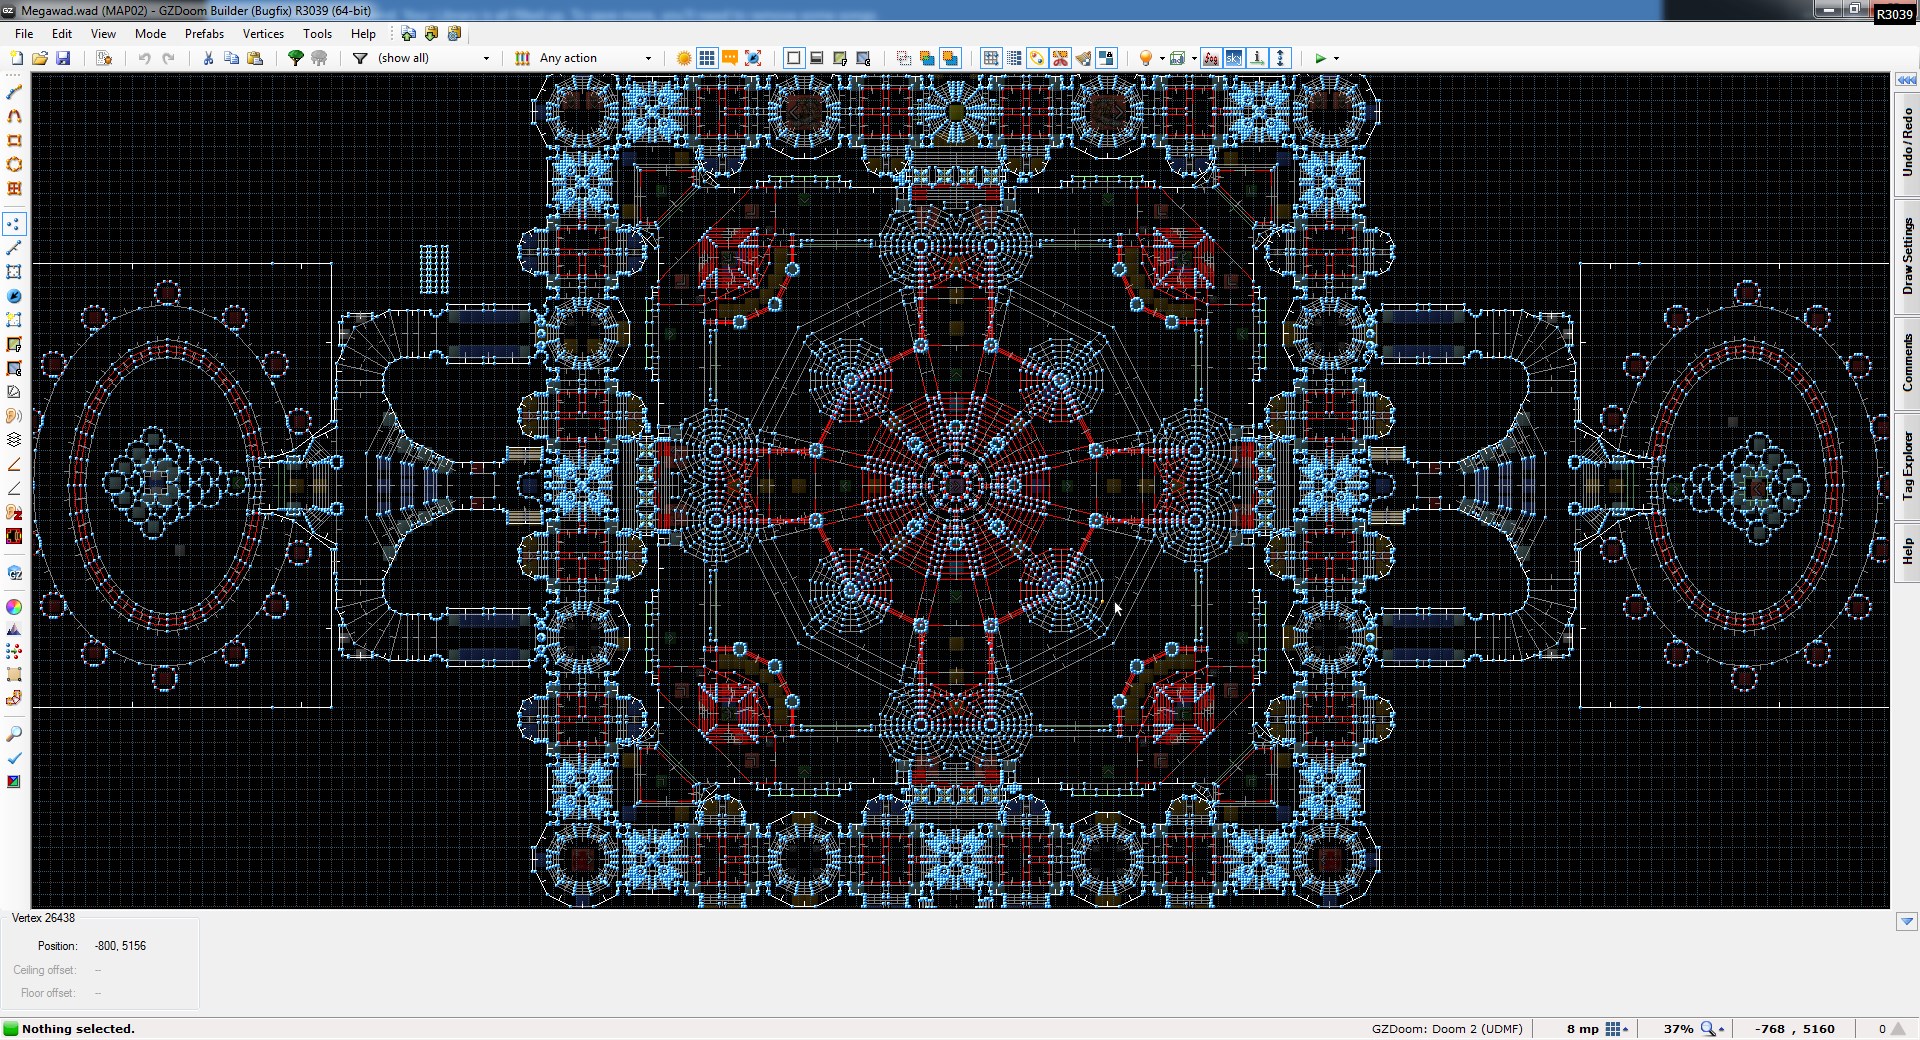1920x1040 pixels.
Task: Open the 'Any action' linedef filter dropdown
Action: (648, 58)
